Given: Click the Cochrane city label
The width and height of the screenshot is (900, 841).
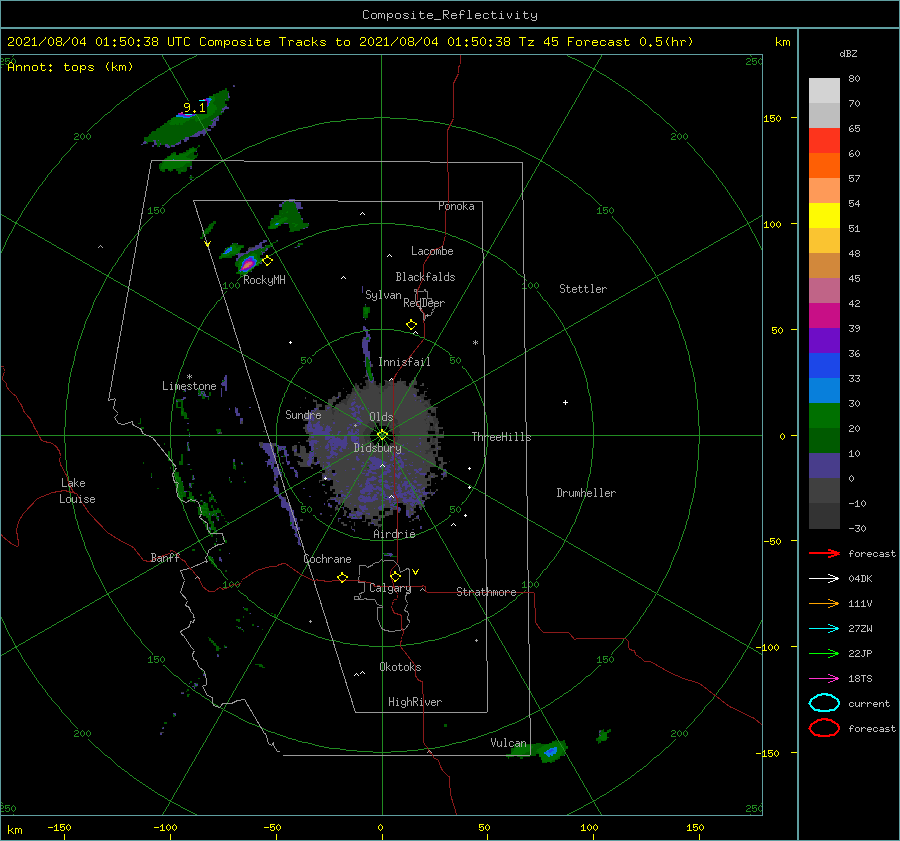Looking at the screenshot, I should [327, 559].
